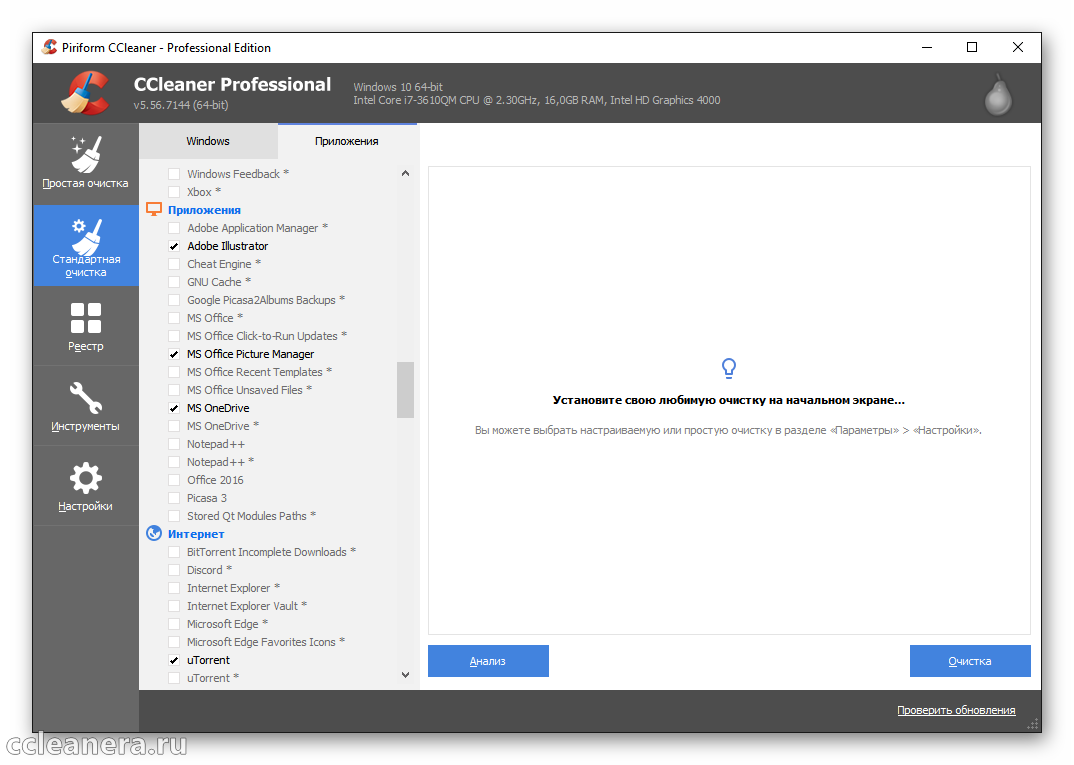Click the CCleaner logo in header
Image resolution: width=1074 pixels, height=765 pixels.
point(85,94)
